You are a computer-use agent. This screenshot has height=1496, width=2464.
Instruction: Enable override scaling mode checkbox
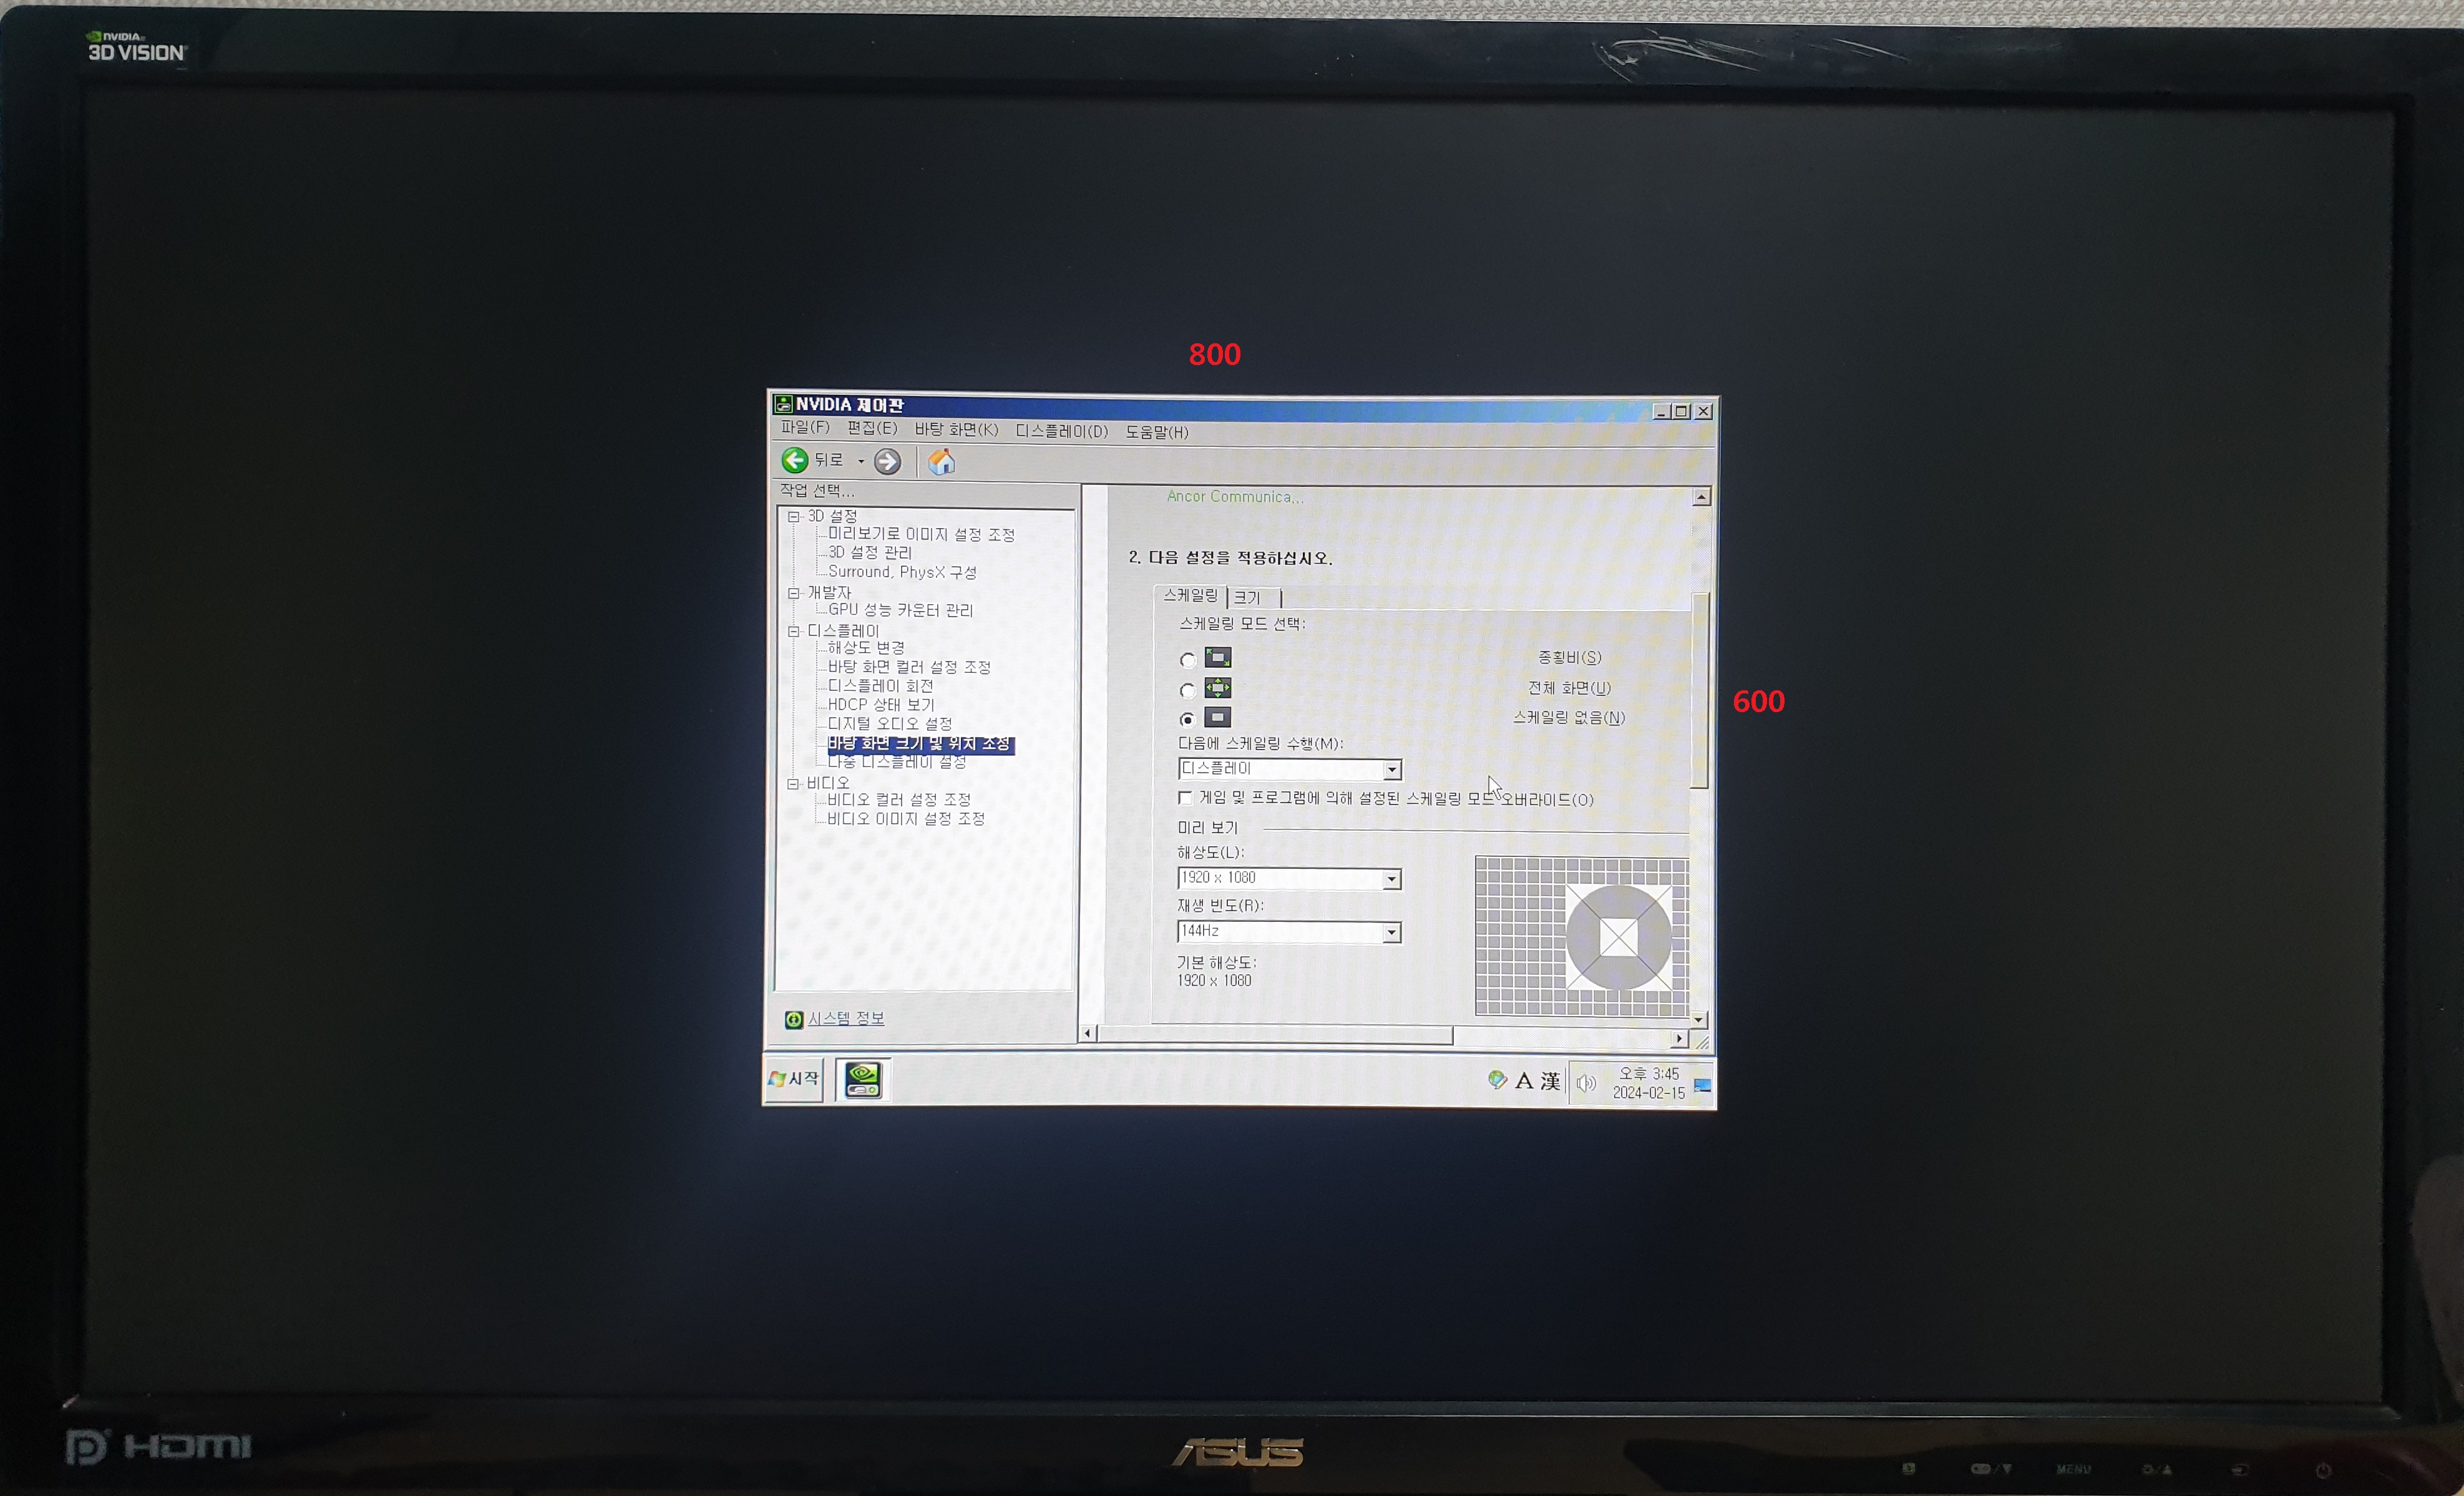pyautogui.click(x=1185, y=798)
